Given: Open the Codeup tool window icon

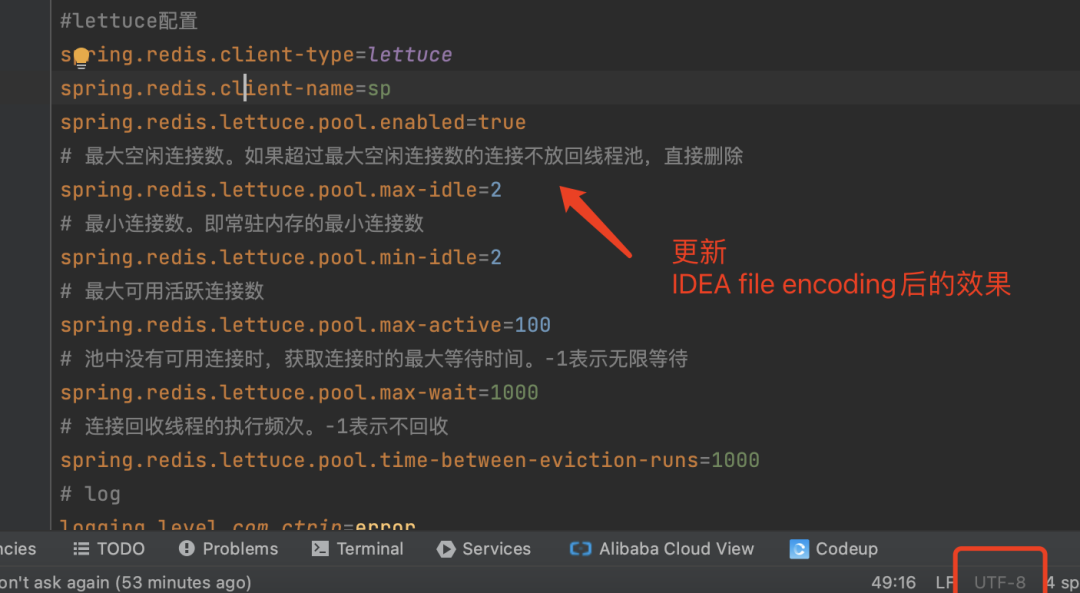Looking at the screenshot, I should pos(799,549).
